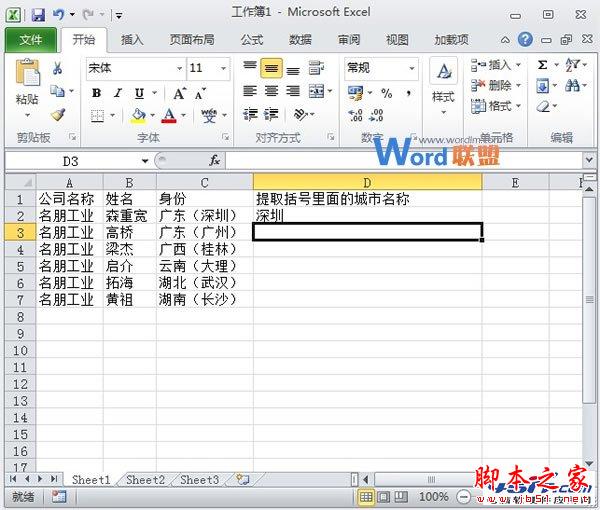Click the Select All corner button
600x510 pixels.
click(21, 182)
